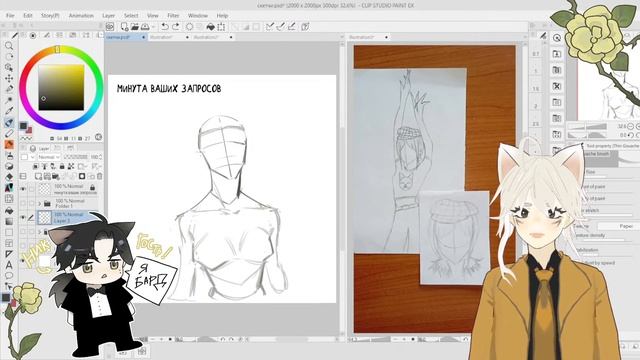Toggle Clip to Layer Below icon
The image size is (640, 360).
(36, 166)
